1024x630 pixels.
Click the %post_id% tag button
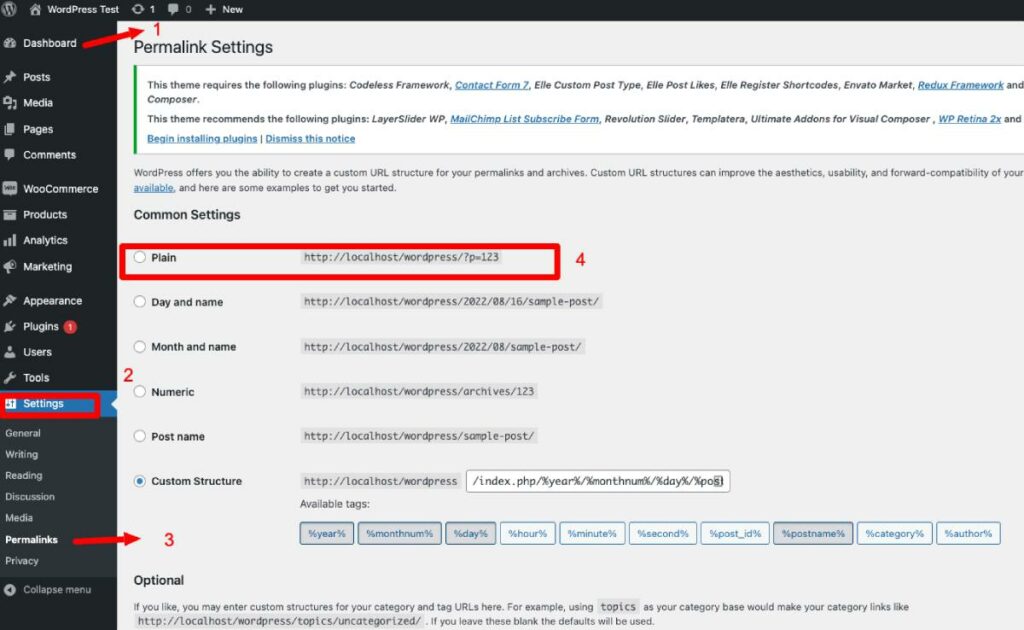pyautogui.click(x=735, y=533)
